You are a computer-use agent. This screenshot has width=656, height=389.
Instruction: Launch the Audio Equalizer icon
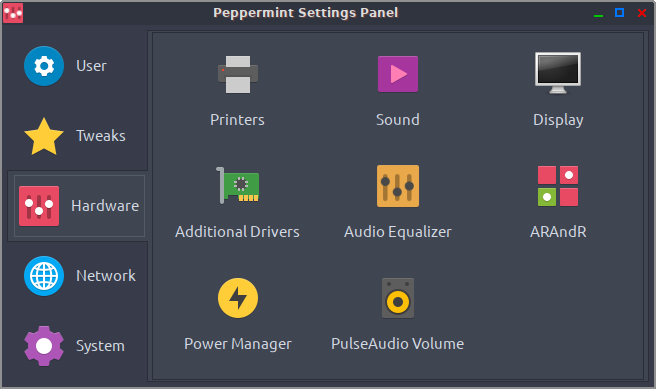tap(397, 186)
